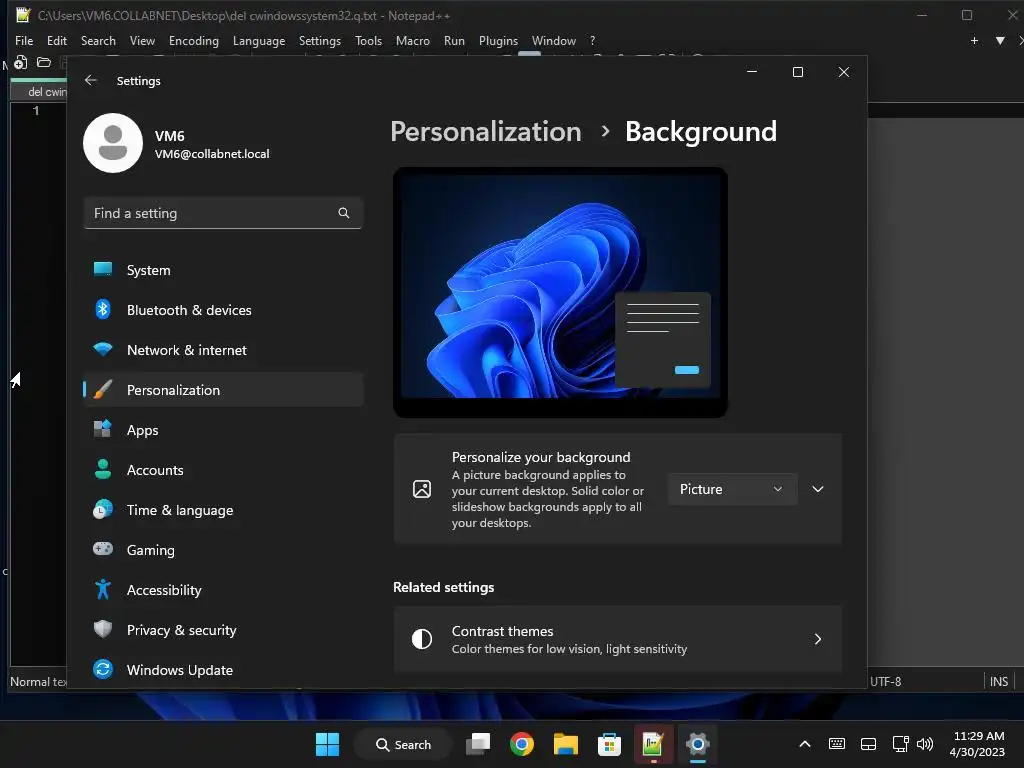Click Contrast themes row label
Image resolution: width=1024 pixels, height=768 pixels.
point(502,631)
